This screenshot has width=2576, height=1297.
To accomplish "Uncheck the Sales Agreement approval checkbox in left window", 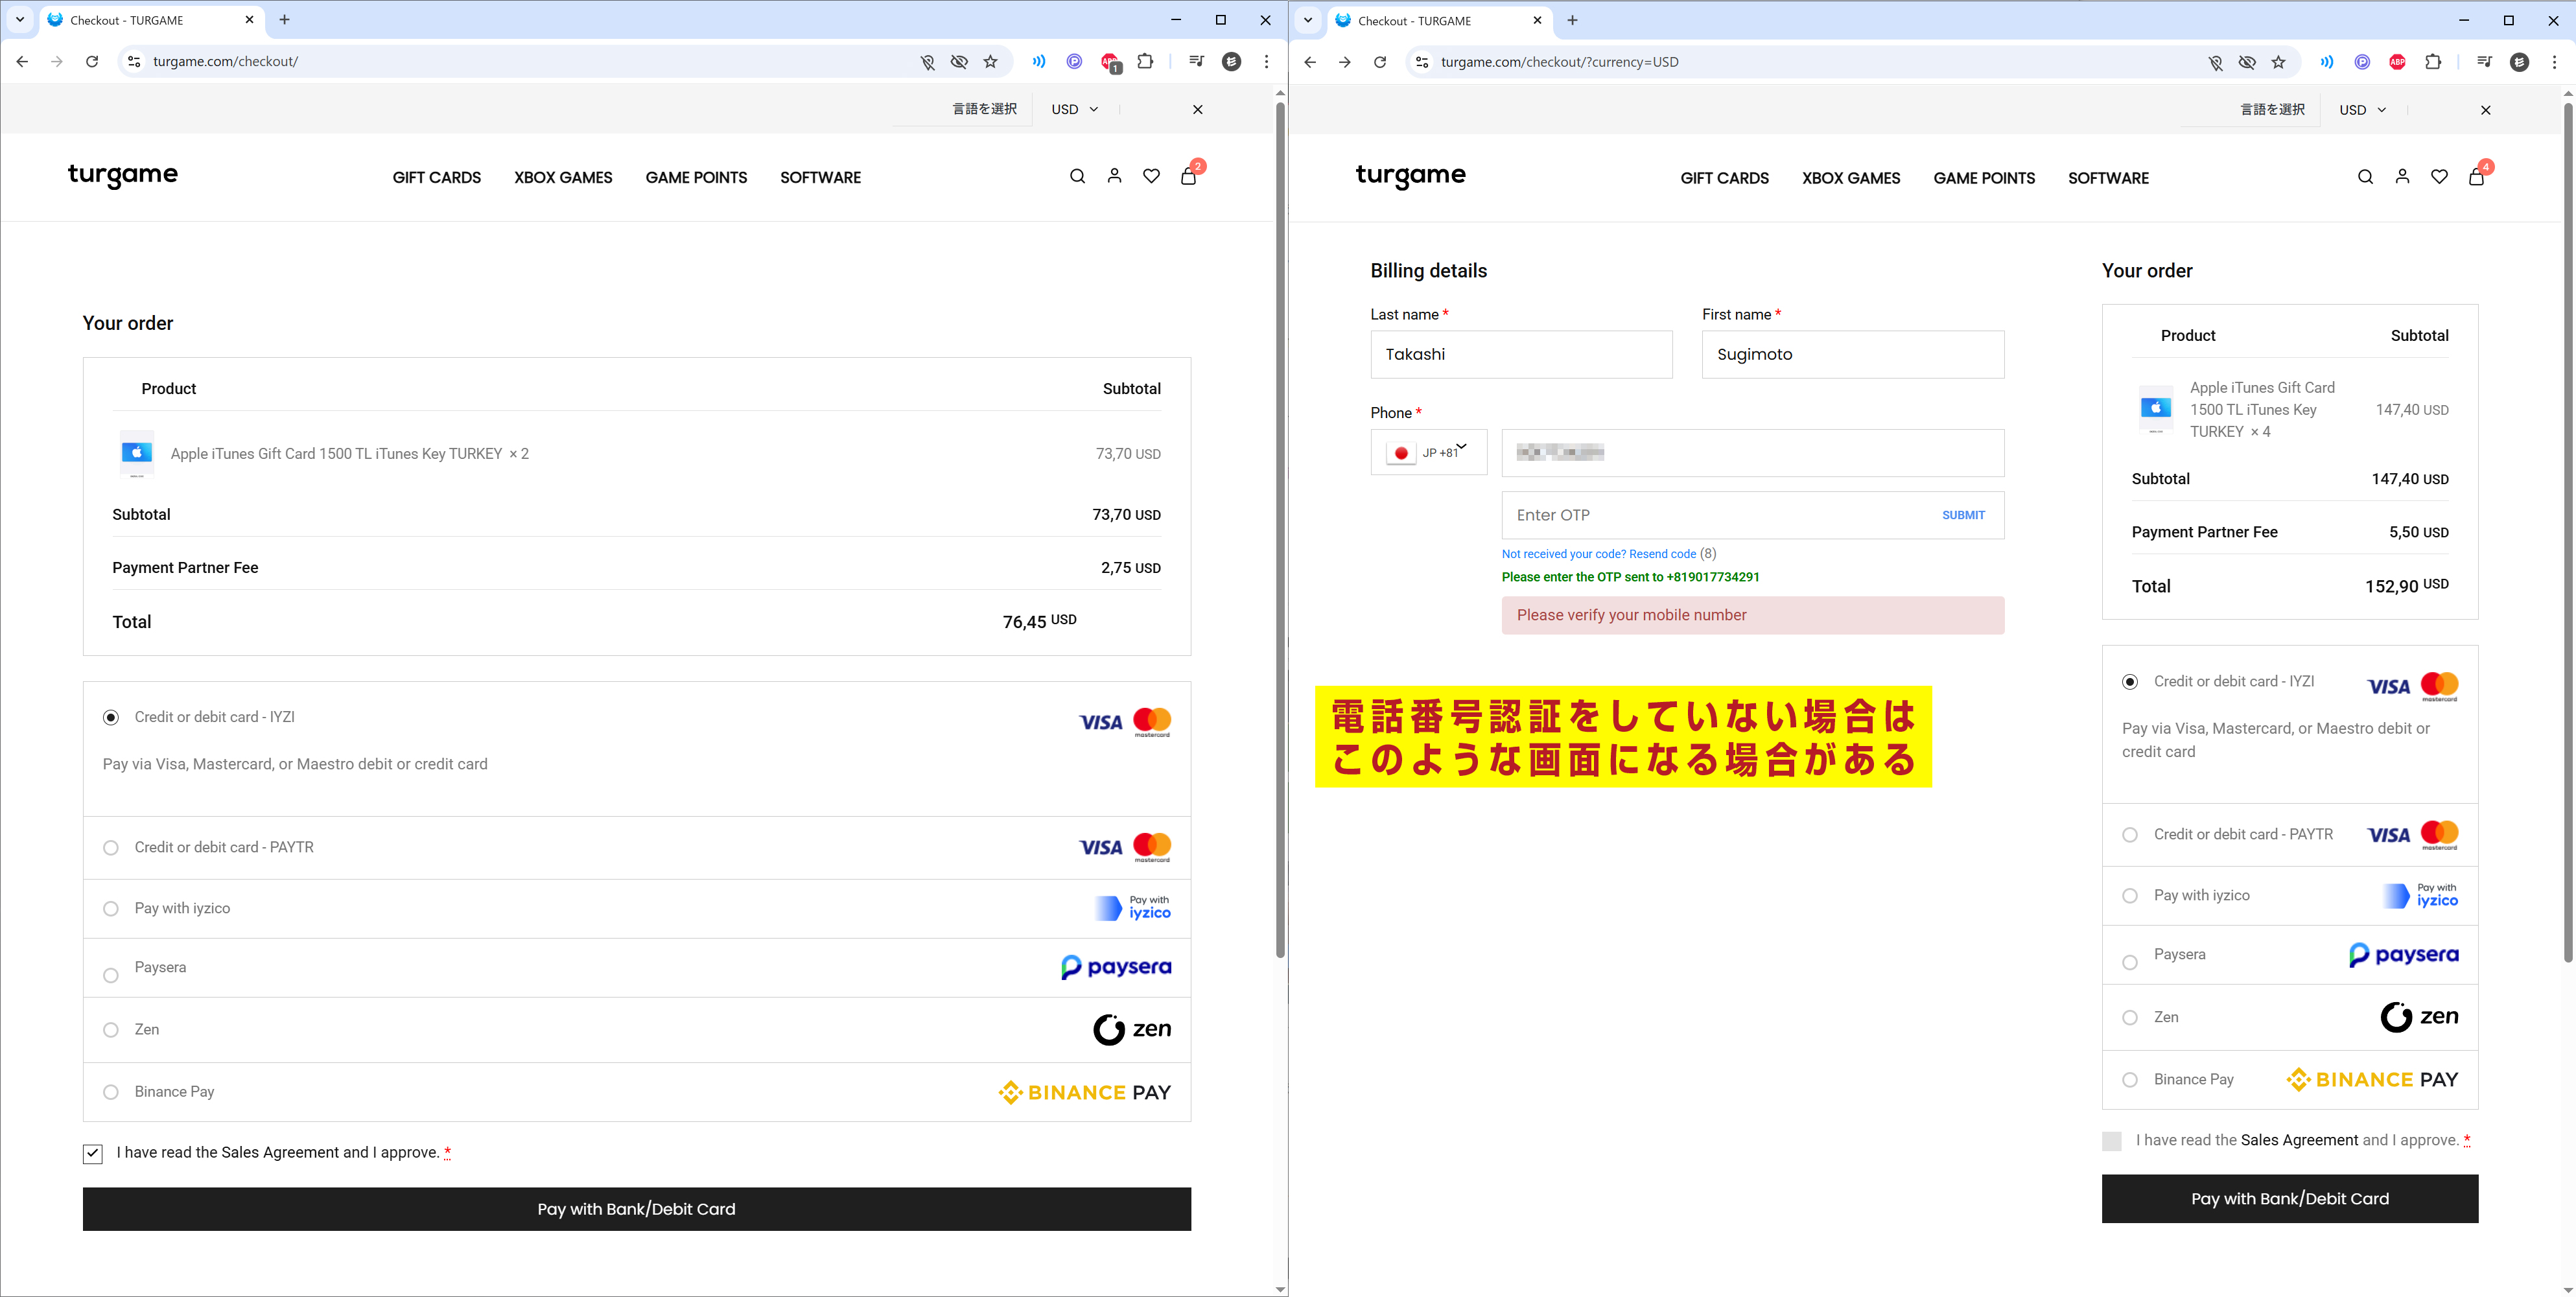I will pos(93,1154).
